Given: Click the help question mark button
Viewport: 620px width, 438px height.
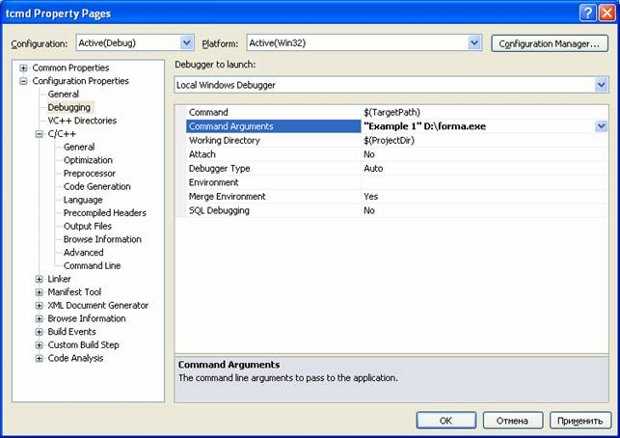Looking at the screenshot, I should pyautogui.click(x=588, y=13).
